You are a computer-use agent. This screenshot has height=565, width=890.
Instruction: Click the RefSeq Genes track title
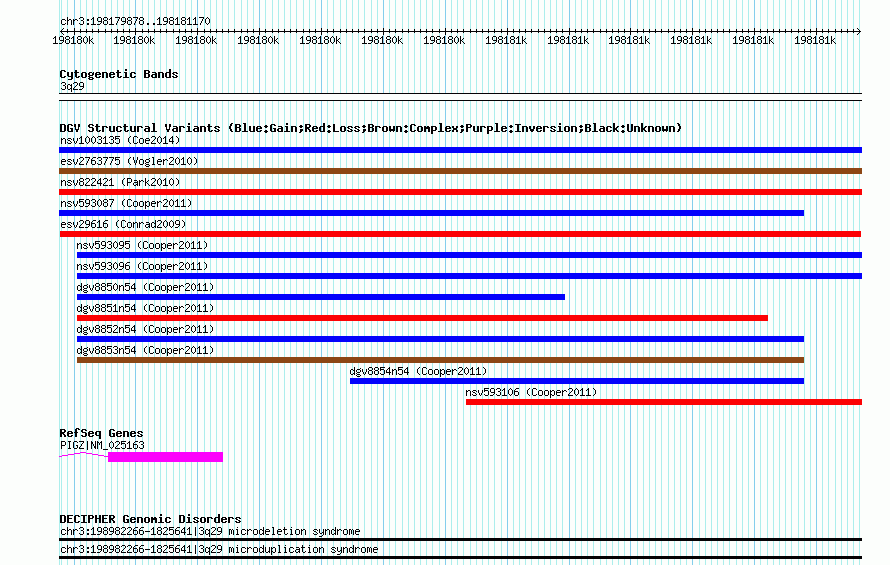coord(101,433)
